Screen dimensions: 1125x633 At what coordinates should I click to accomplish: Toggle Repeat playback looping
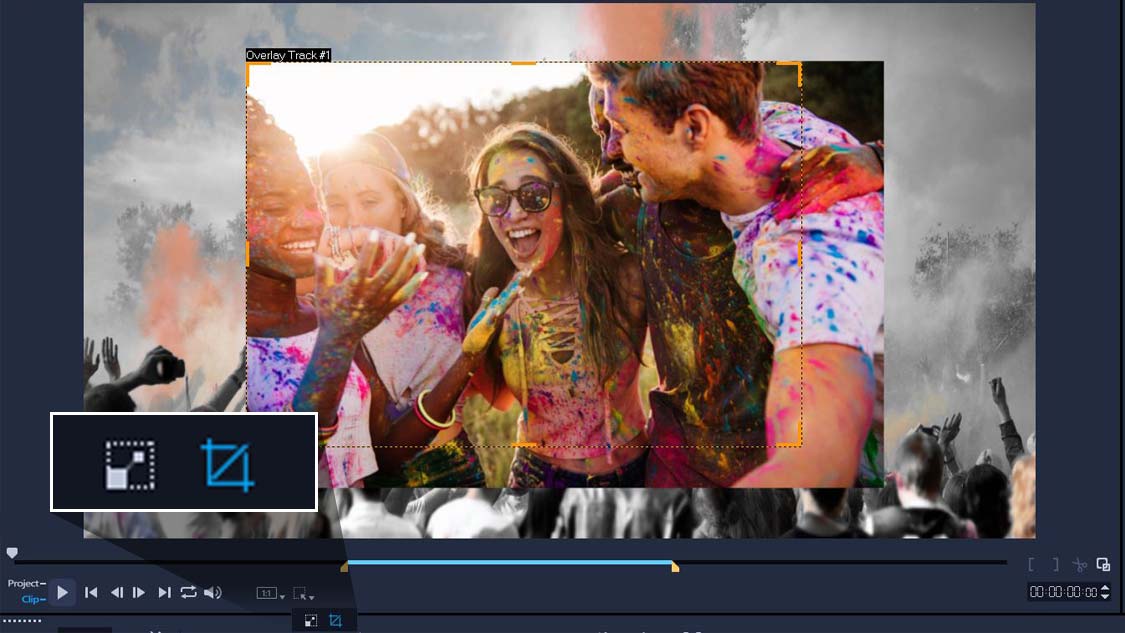188,593
